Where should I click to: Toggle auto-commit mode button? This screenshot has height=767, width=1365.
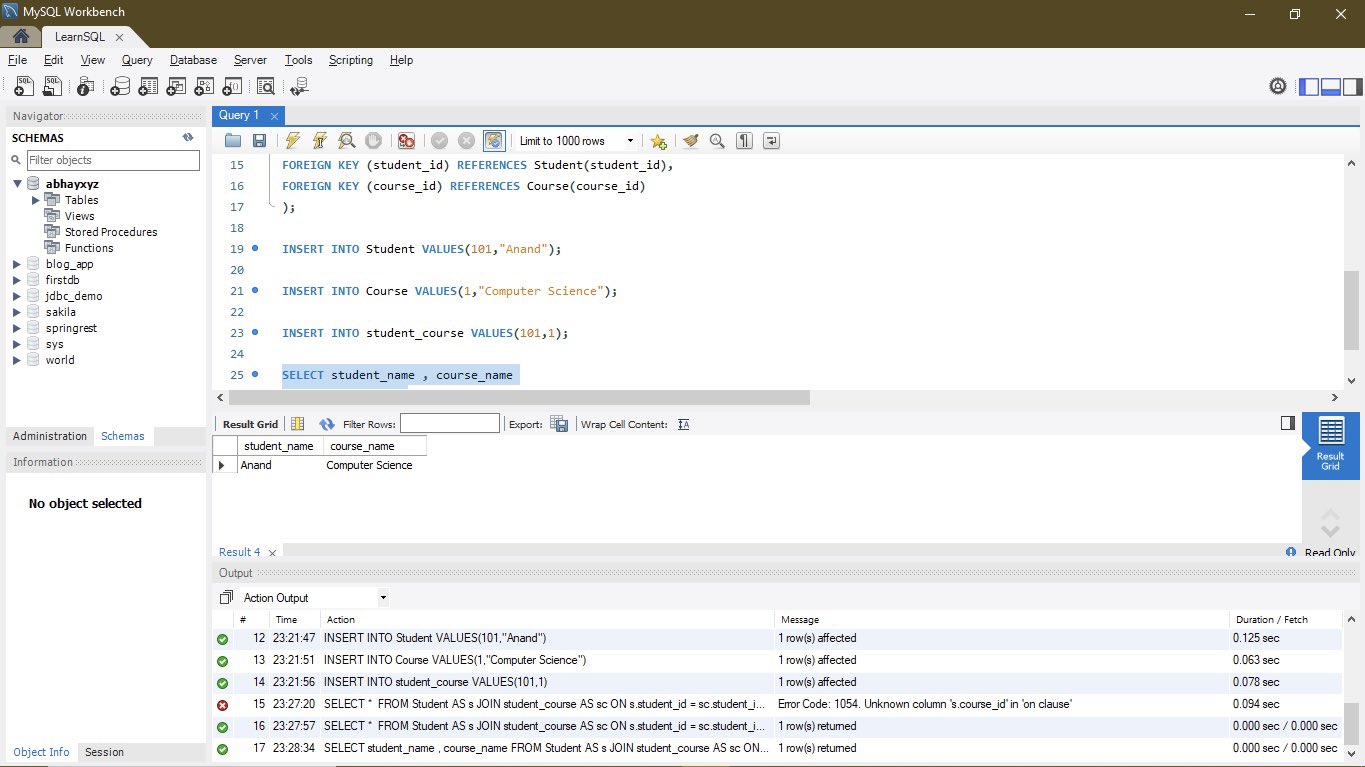[493, 141]
